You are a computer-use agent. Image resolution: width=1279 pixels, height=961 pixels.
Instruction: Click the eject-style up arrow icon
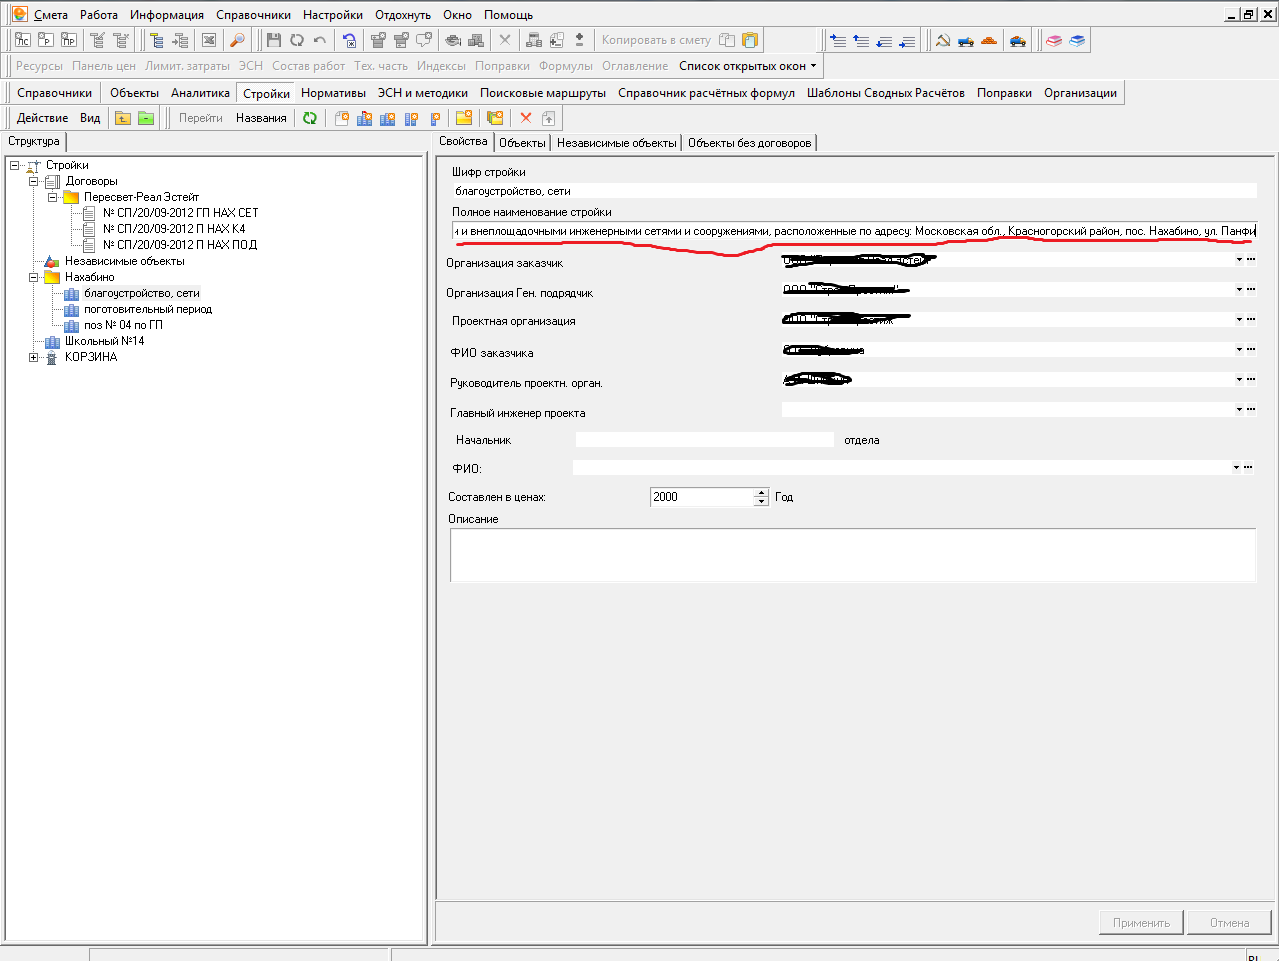[579, 40]
